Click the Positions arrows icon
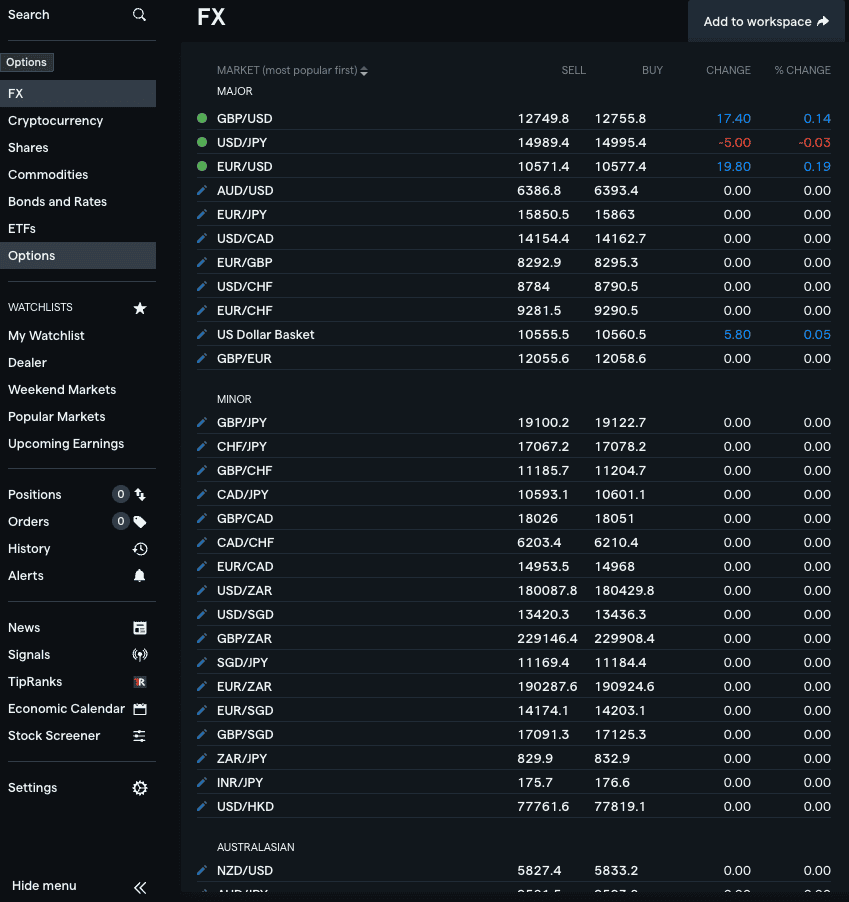The width and height of the screenshot is (849, 902). click(140, 494)
